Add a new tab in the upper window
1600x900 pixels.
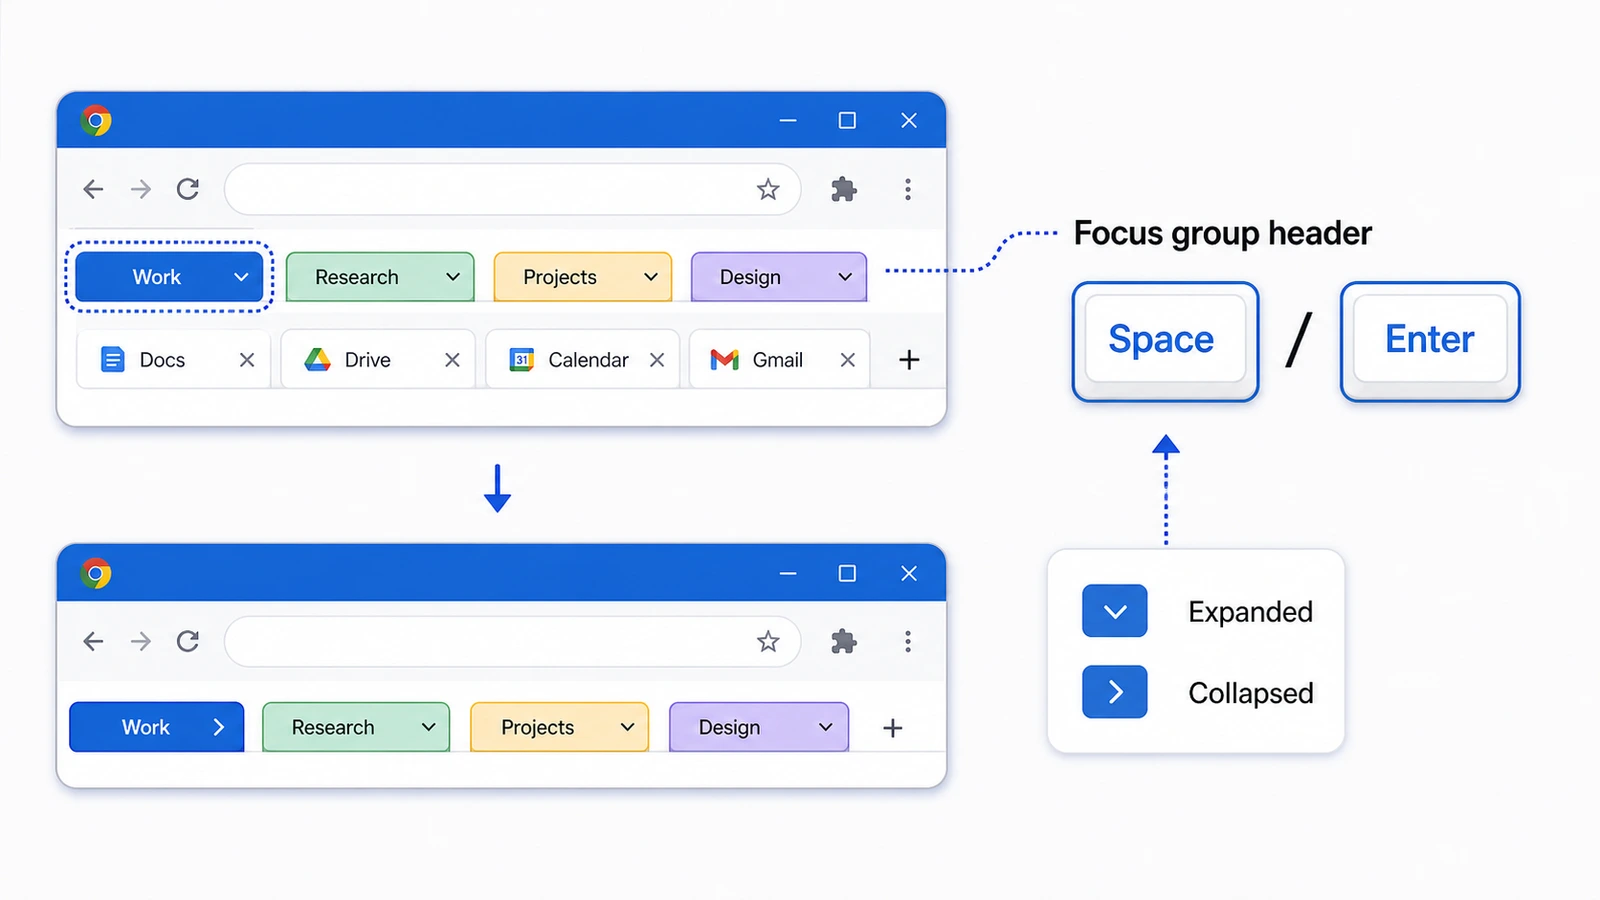point(909,360)
